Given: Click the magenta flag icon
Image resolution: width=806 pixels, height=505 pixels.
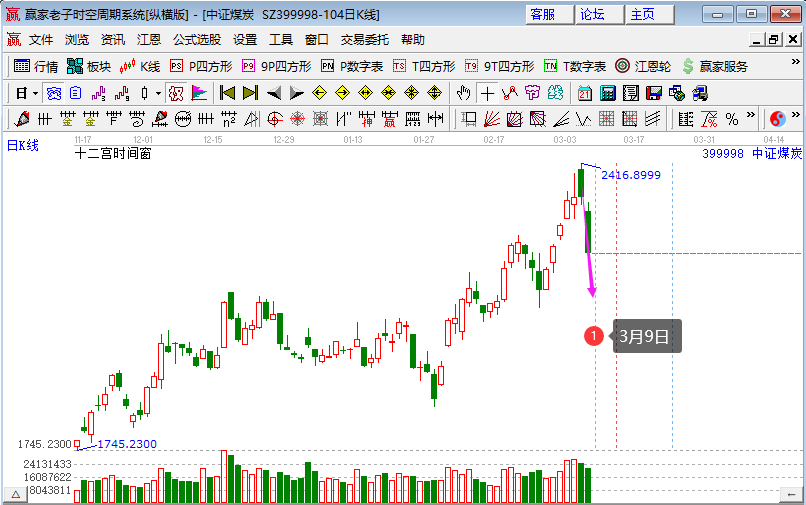Looking at the screenshot, I should click(x=199, y=94).
